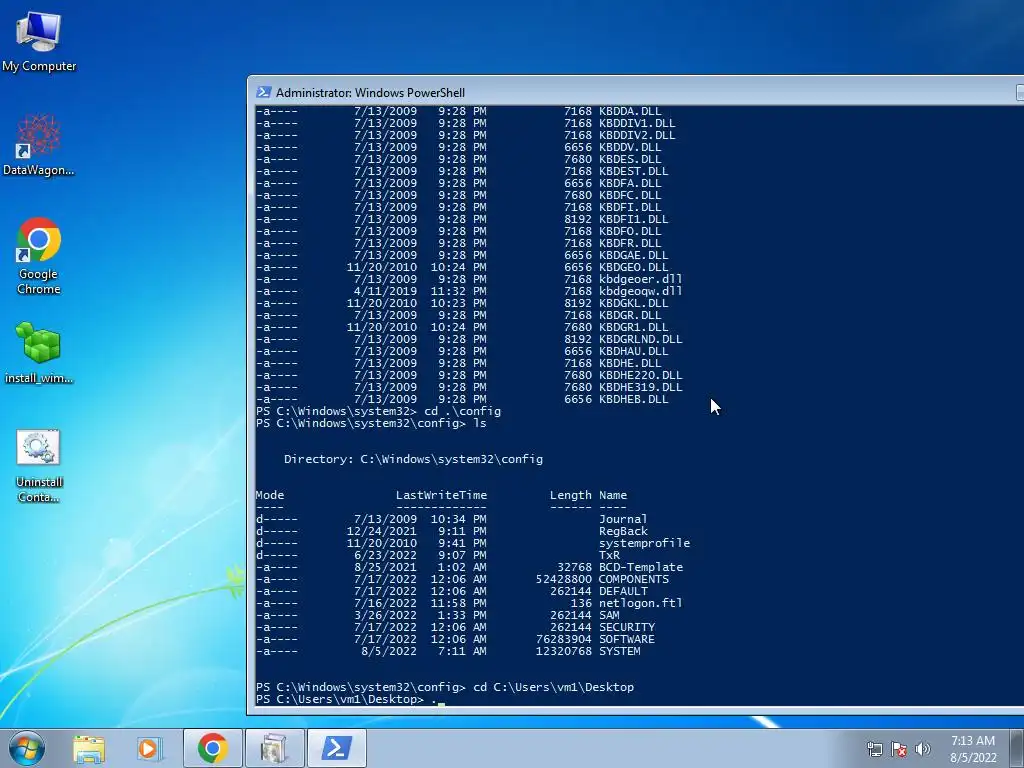Click the TxR directory entry
The height and width of the screenshot is (768, 1024).
[x=609, y=555]
